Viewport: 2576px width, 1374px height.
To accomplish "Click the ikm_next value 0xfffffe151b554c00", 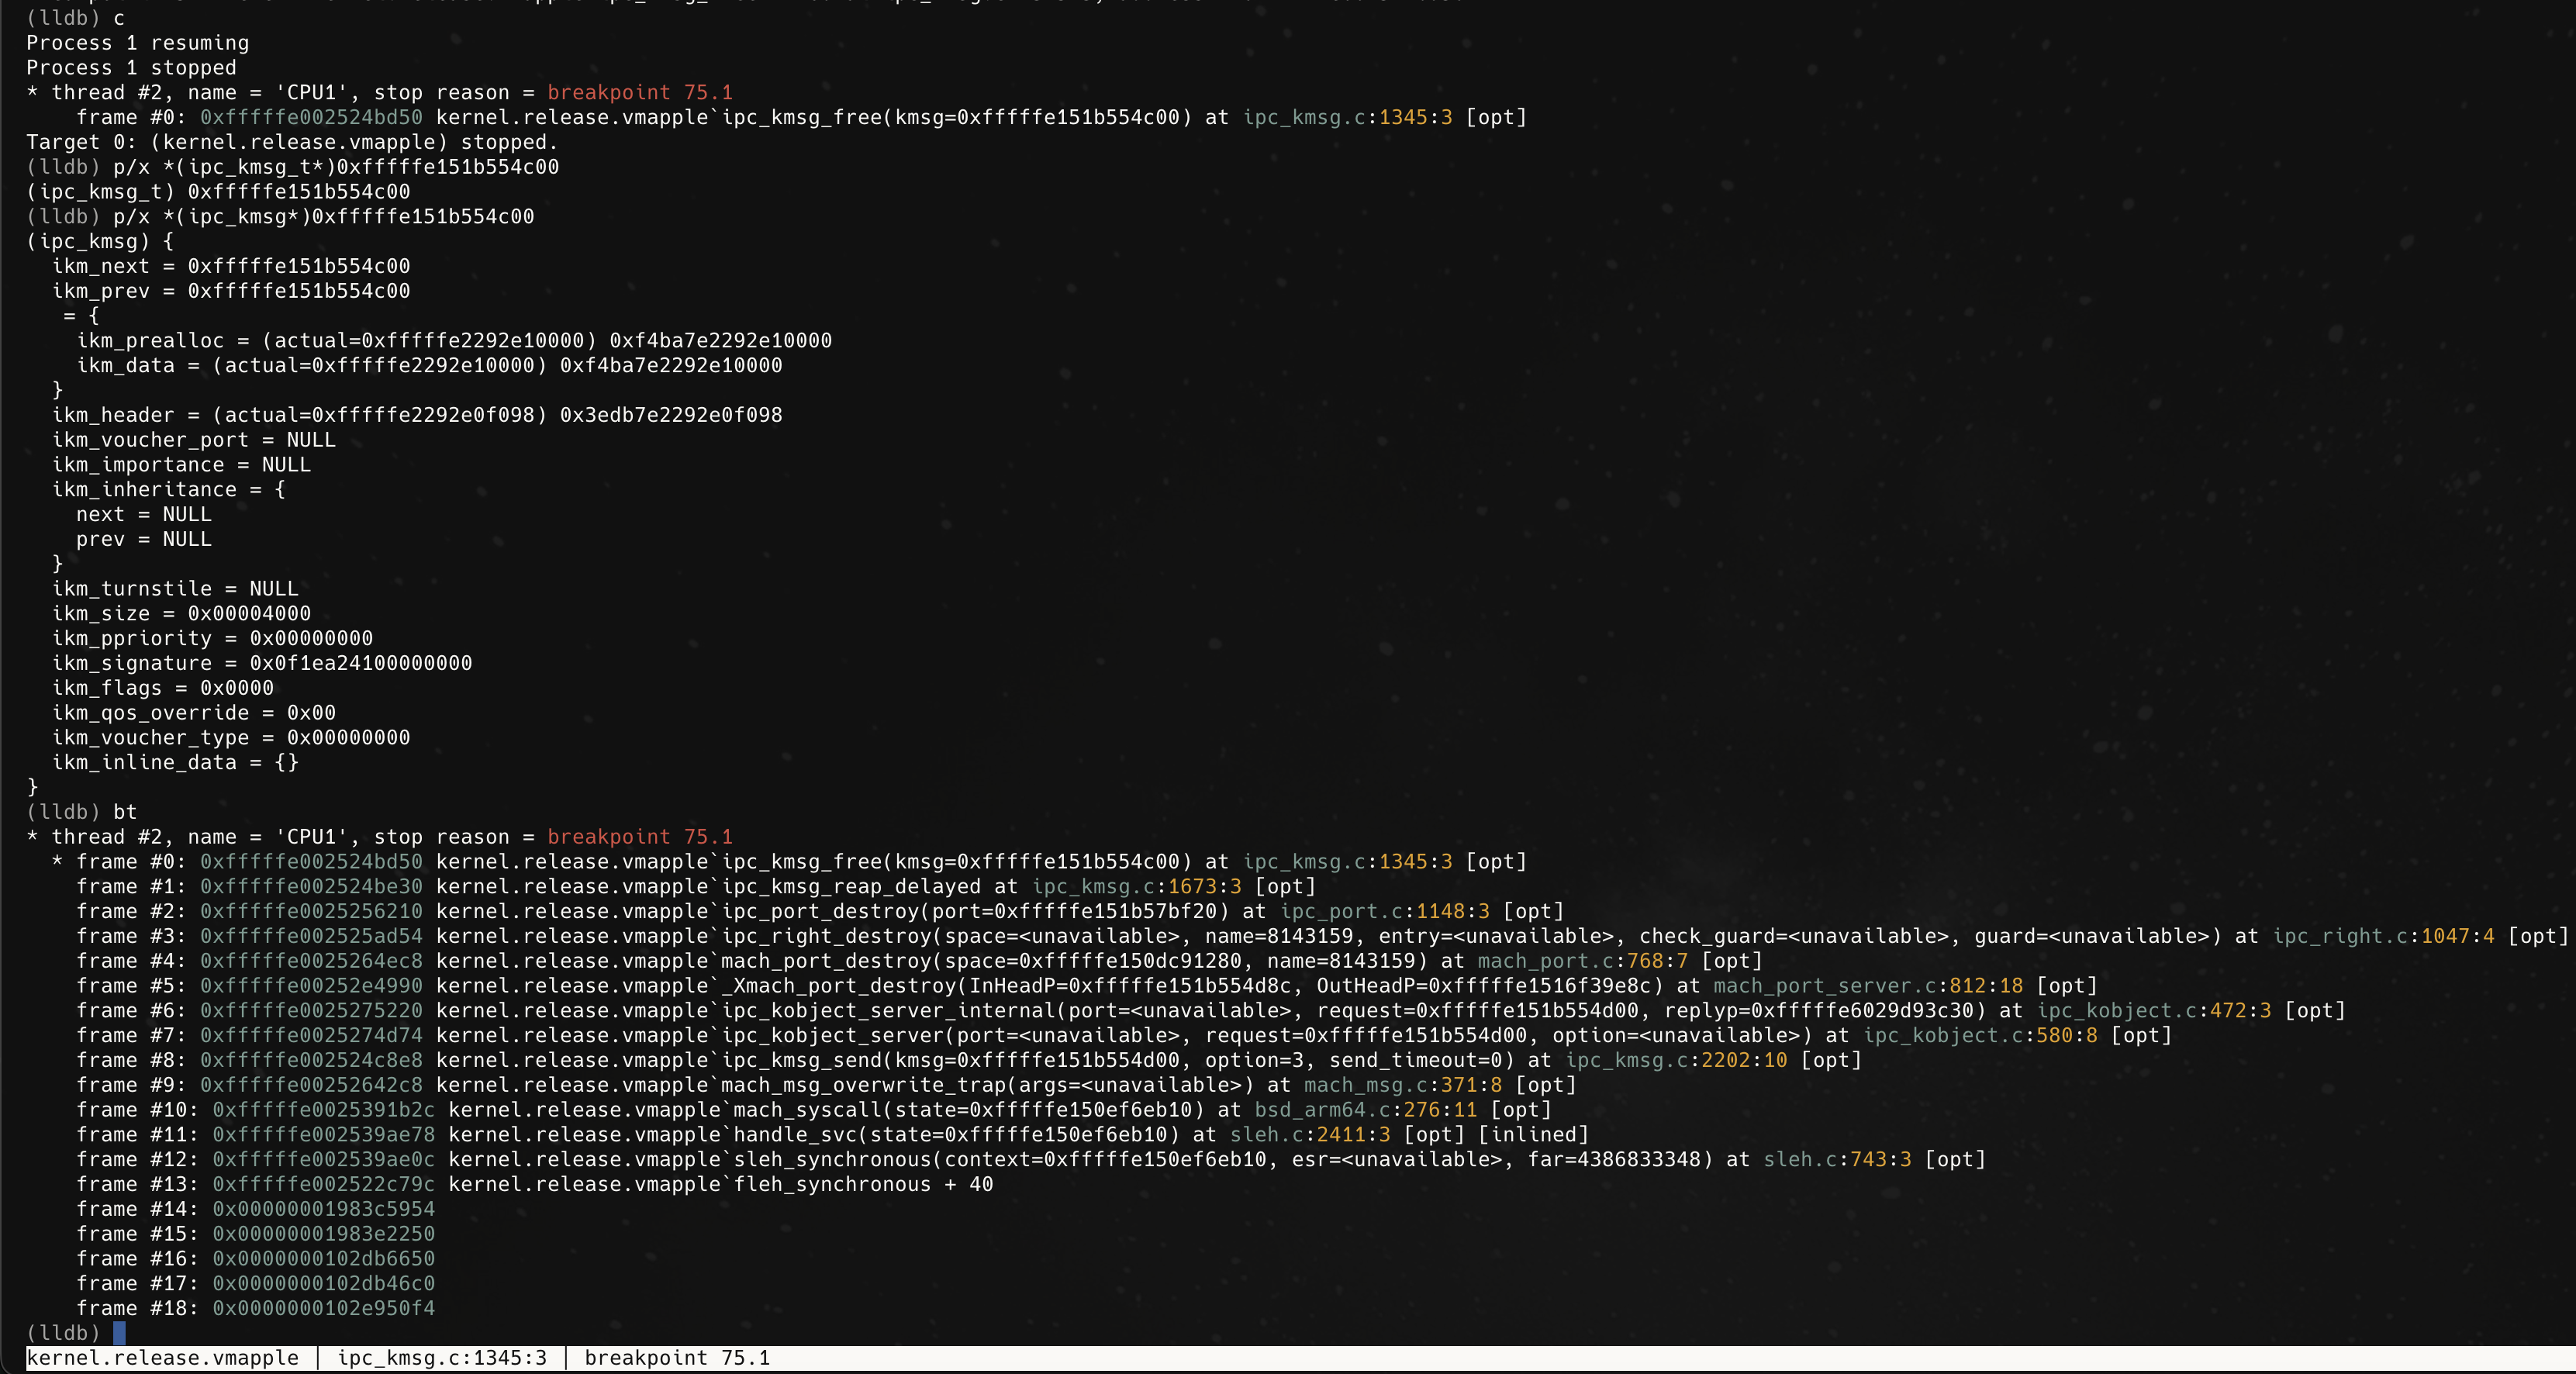I will coord(298,266).
